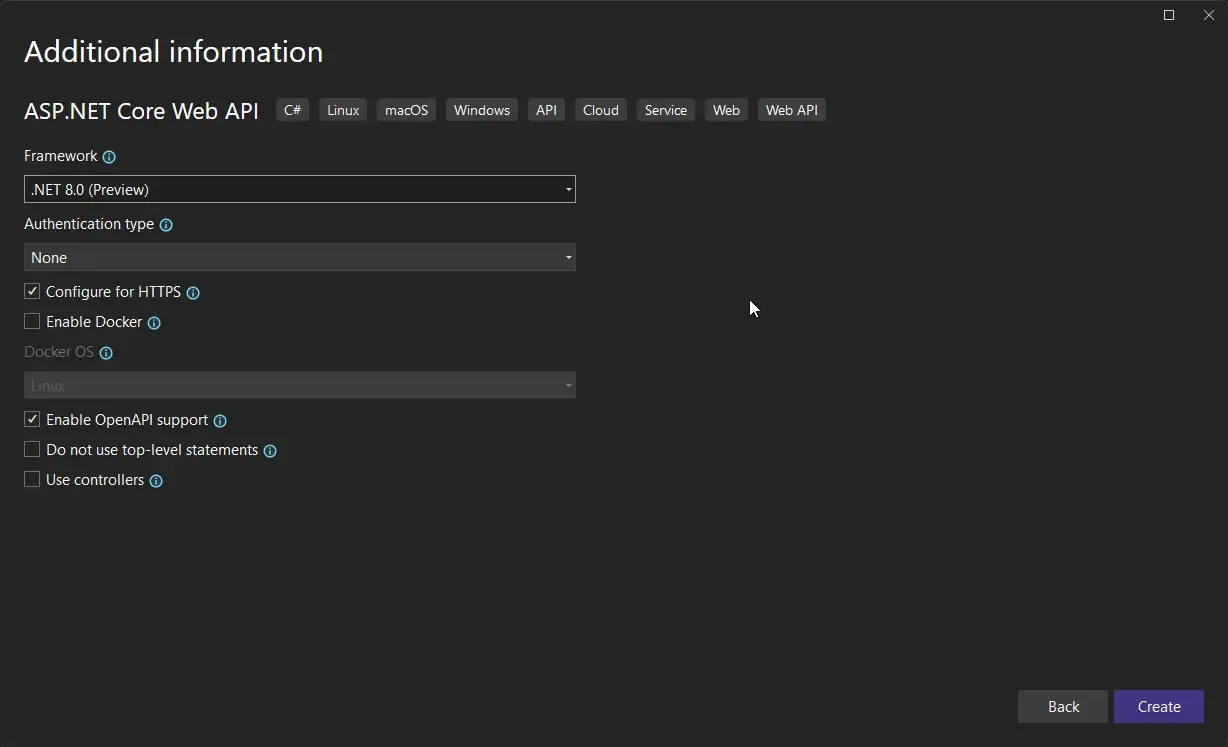This screenshot has height=747, width=1228.
Task: Click the Authentication type info icon
Action: (x=166, y=224)
